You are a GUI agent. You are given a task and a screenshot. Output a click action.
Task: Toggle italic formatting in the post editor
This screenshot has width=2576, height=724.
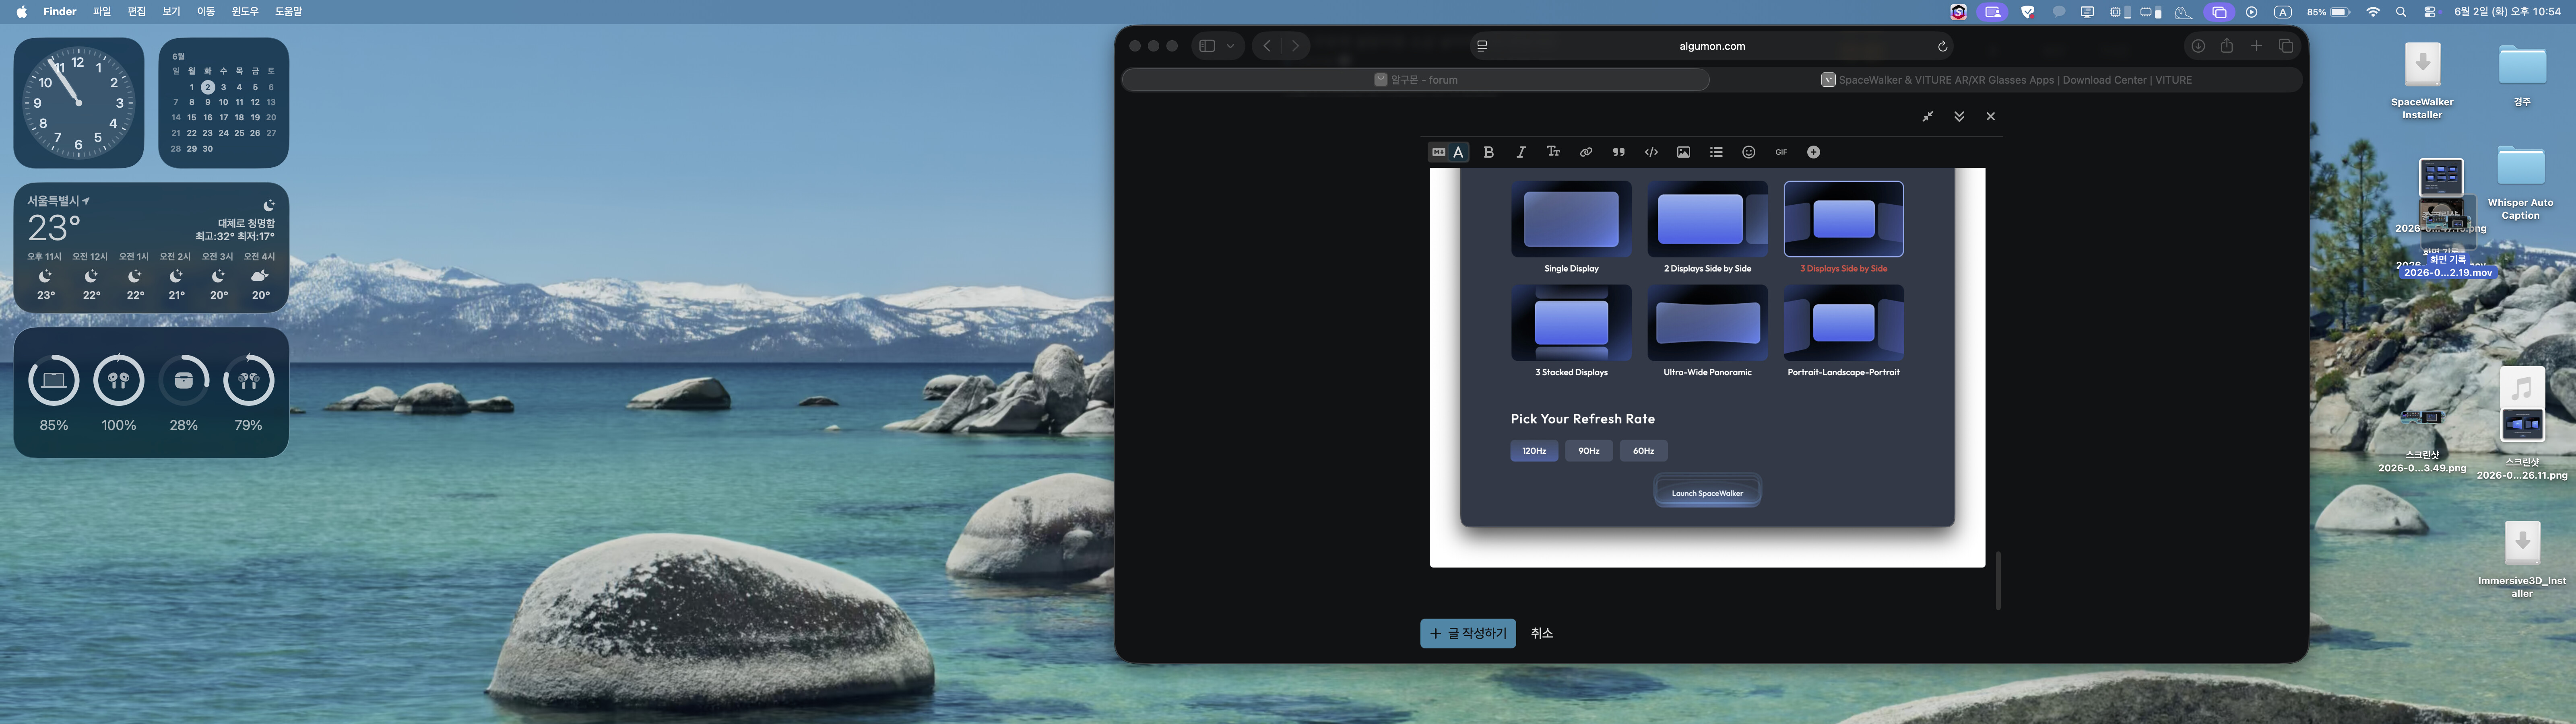point(1521,152)
